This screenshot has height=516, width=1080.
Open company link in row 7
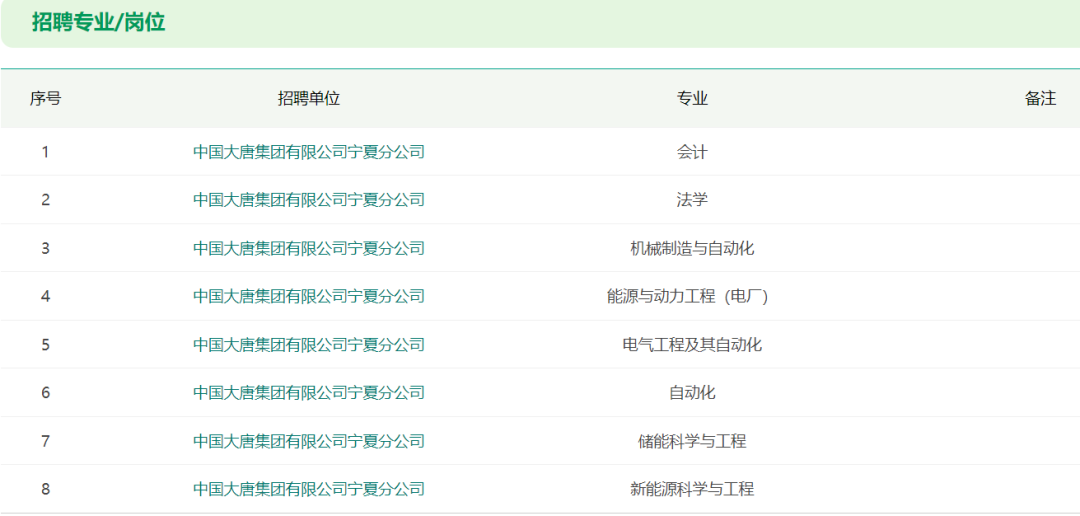[309, 441]
